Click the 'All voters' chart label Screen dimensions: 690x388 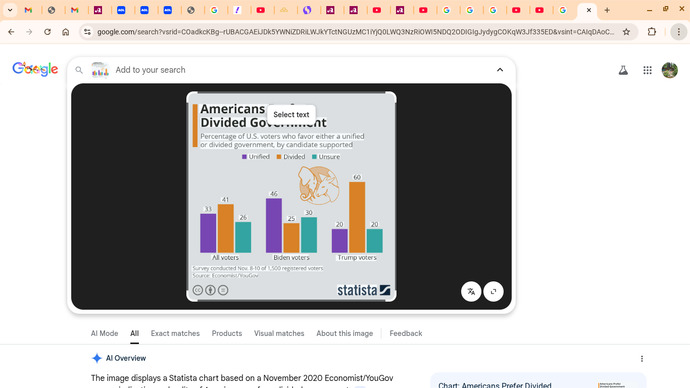pyautogui.click(x=225, y=257)
